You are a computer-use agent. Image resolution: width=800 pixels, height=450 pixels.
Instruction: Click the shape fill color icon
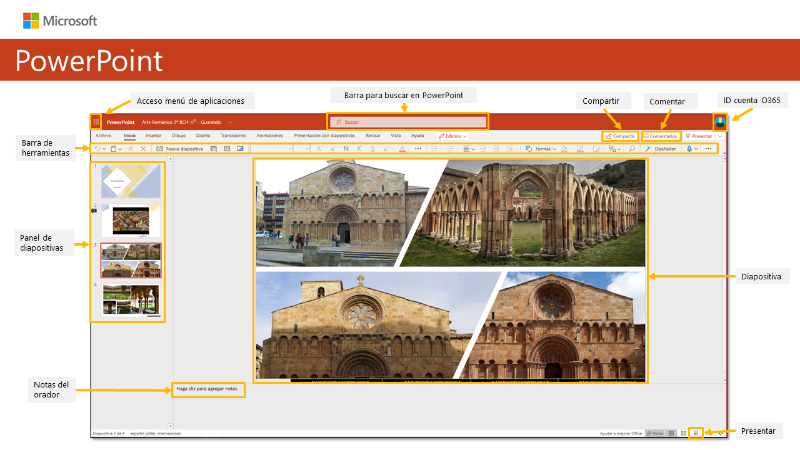pyautogui.click(x=564, y=148)
